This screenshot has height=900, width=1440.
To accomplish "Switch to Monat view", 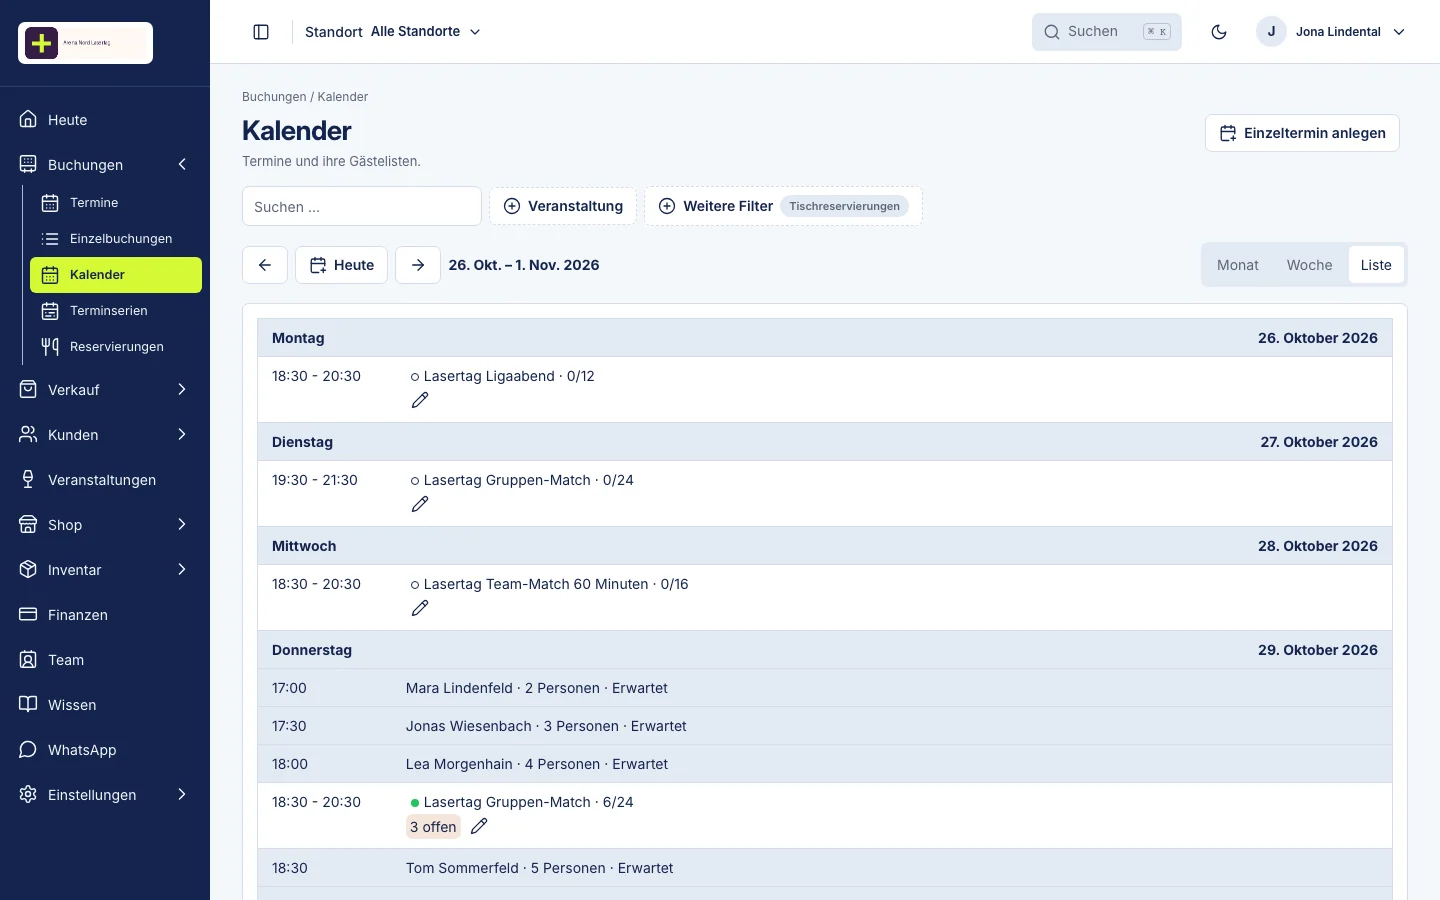I will click(x=1237, y=265).
